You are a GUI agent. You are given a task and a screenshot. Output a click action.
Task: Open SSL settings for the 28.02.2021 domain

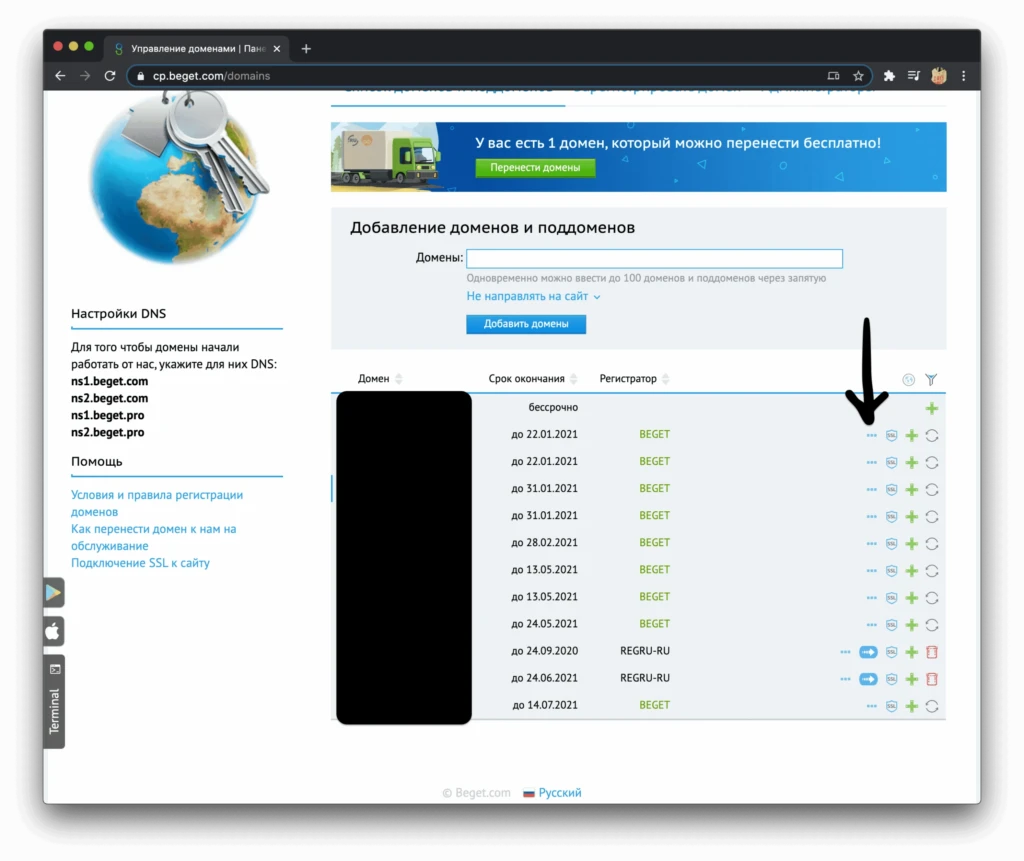891,544
